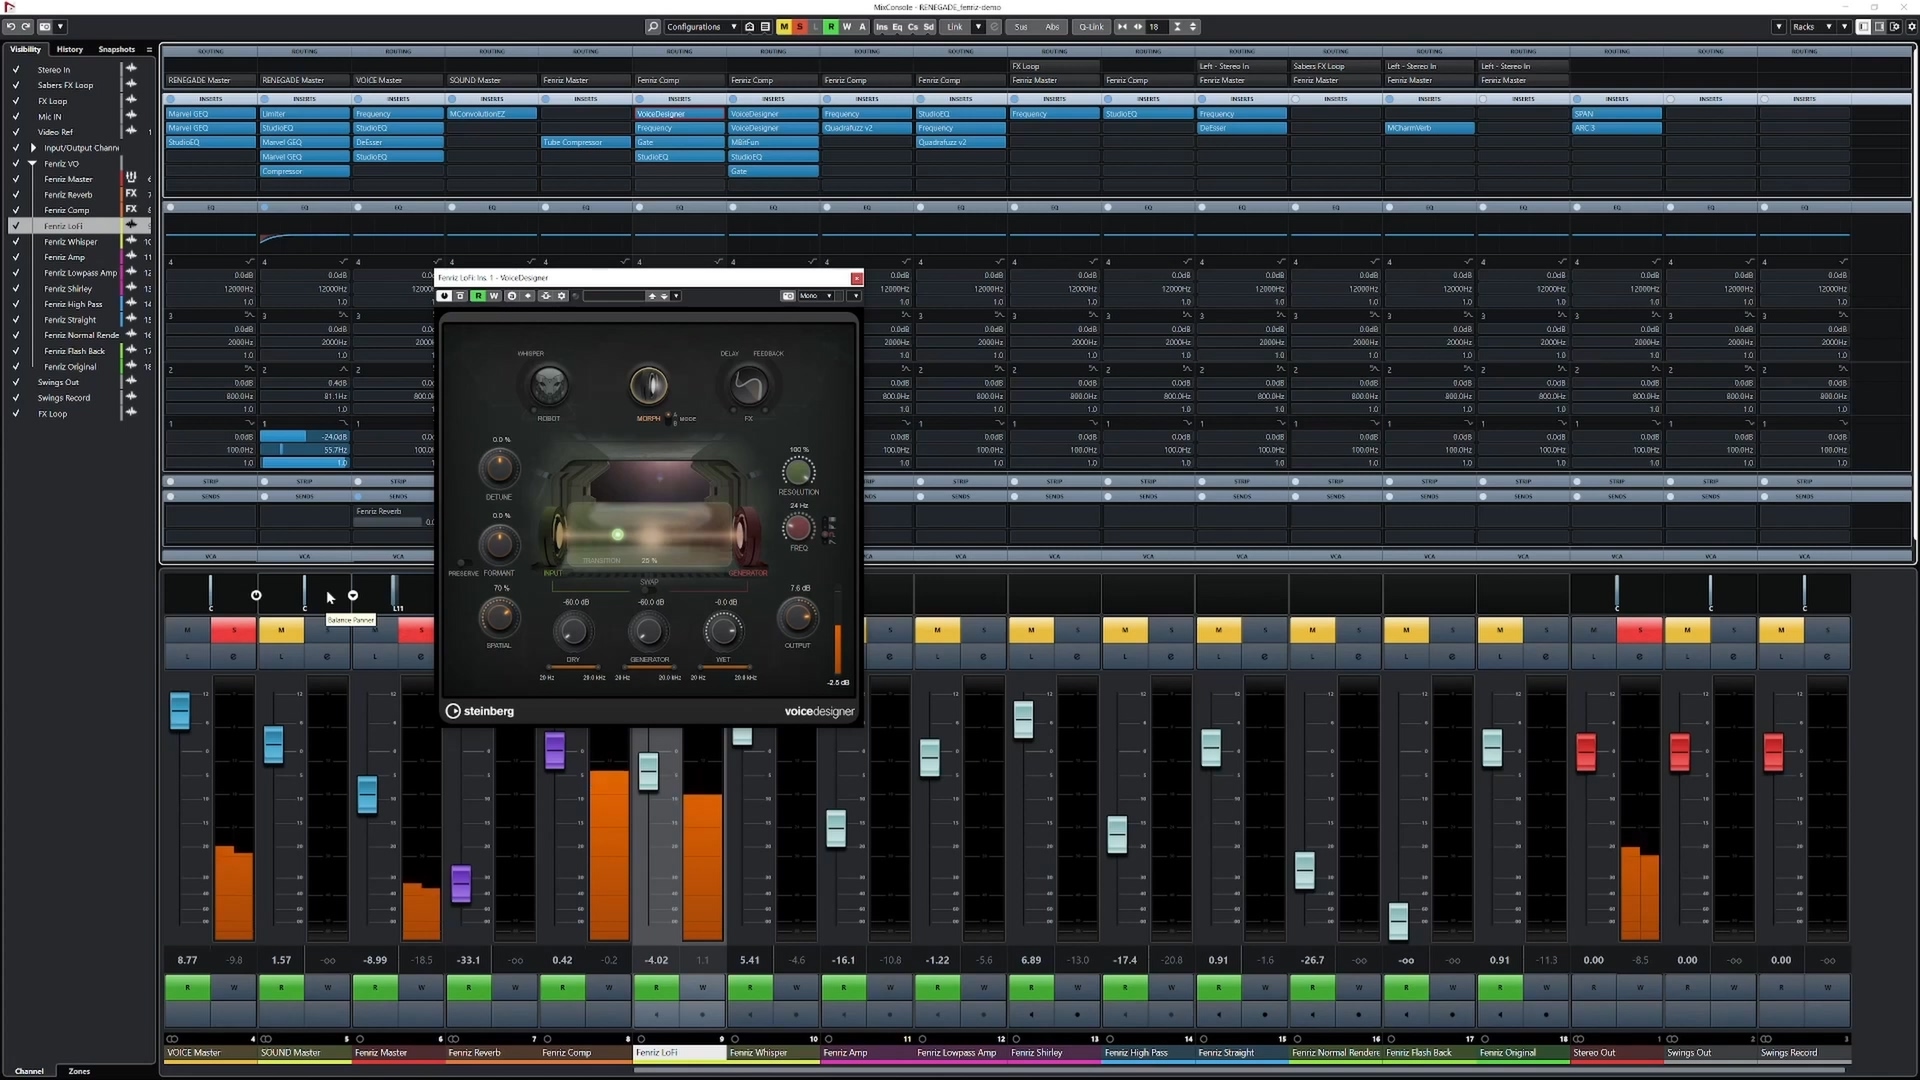The width and height of the screenshot is (1920, 1080).
Task: Collapse the Fenriz VO folder
Action: click(33, 163)
